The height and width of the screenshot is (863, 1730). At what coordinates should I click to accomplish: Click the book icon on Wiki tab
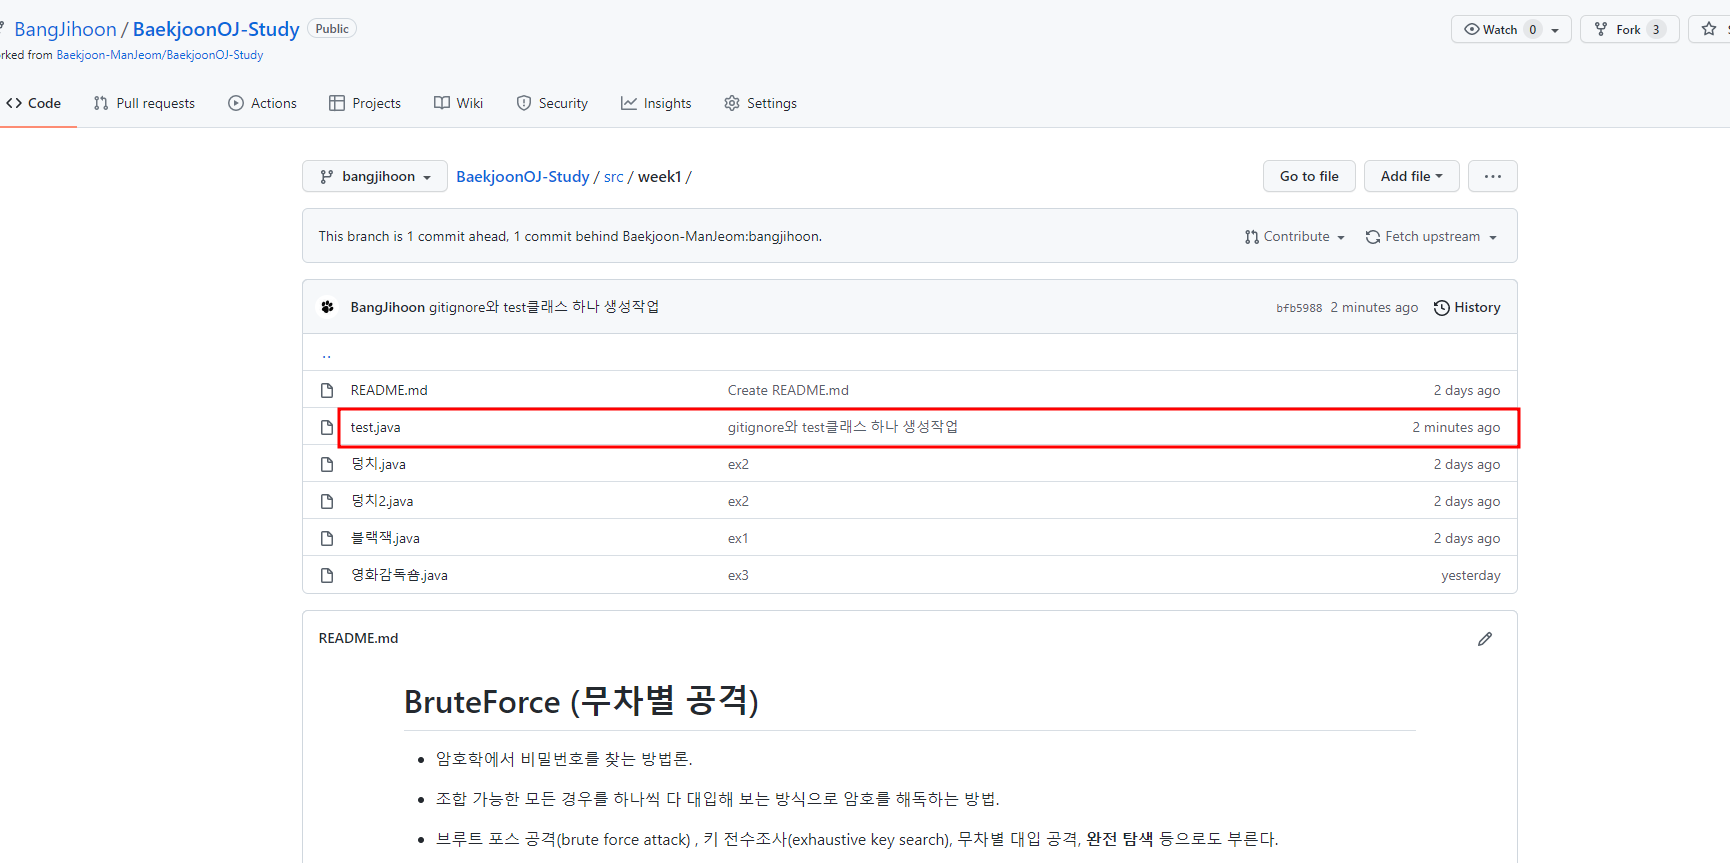(x=442, y=103)
